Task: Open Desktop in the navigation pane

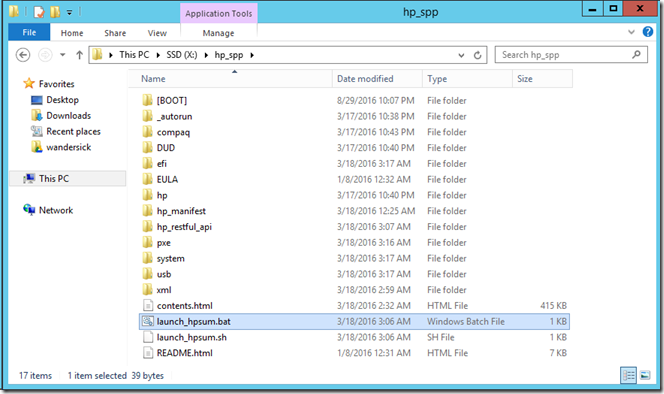Action: [x=62, y=100]
